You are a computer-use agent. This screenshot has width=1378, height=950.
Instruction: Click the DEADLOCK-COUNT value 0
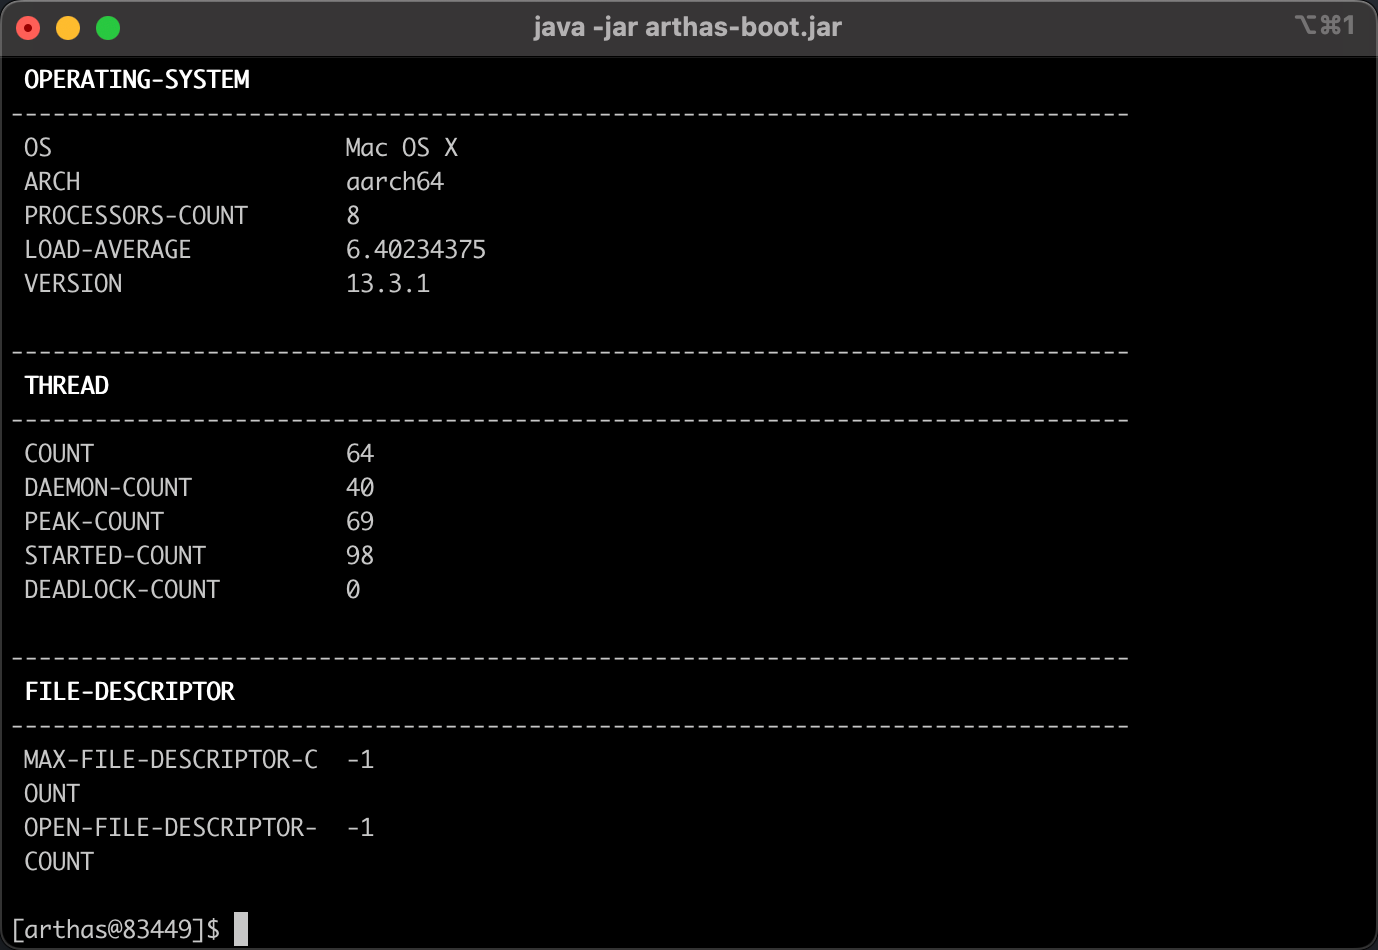click(353, 590)
